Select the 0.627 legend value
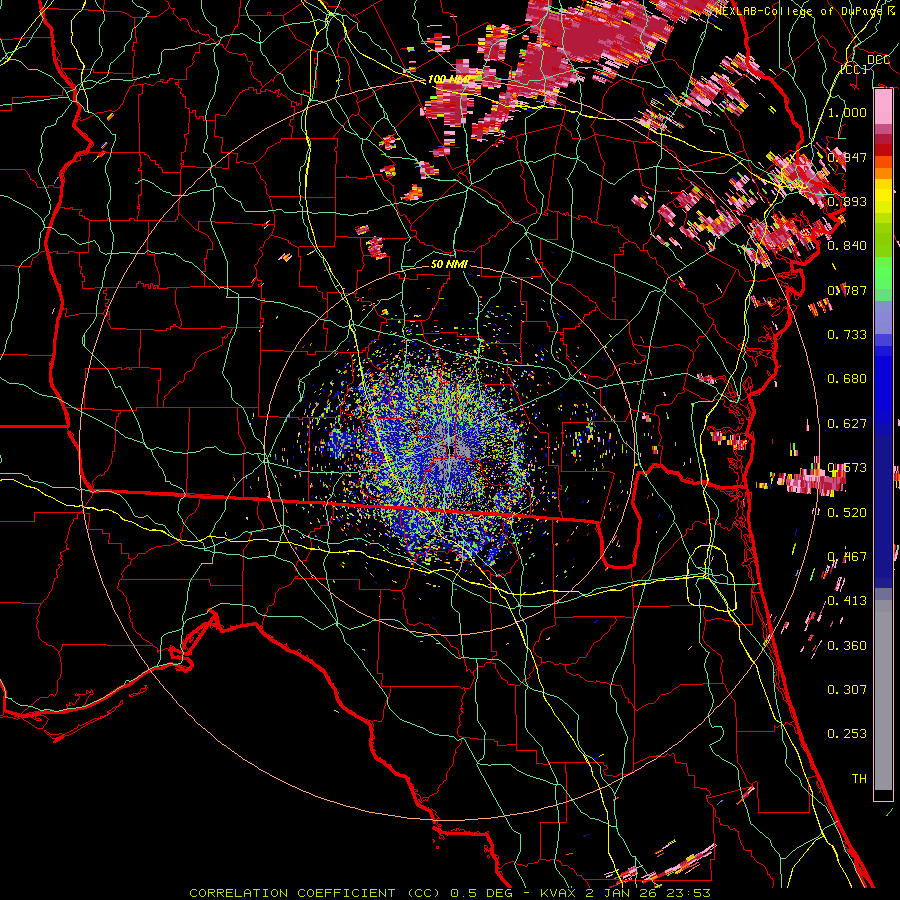The height and width of the screenshot is (900, 900). (x=847, y=424)
